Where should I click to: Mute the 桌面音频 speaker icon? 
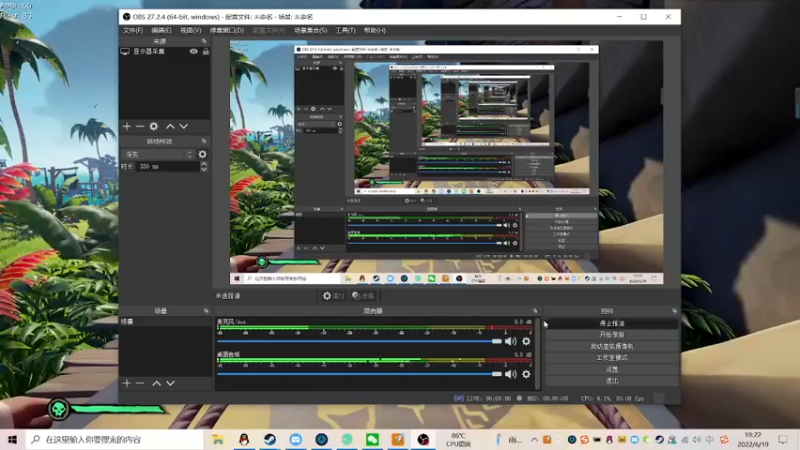[x=511, y=374]
